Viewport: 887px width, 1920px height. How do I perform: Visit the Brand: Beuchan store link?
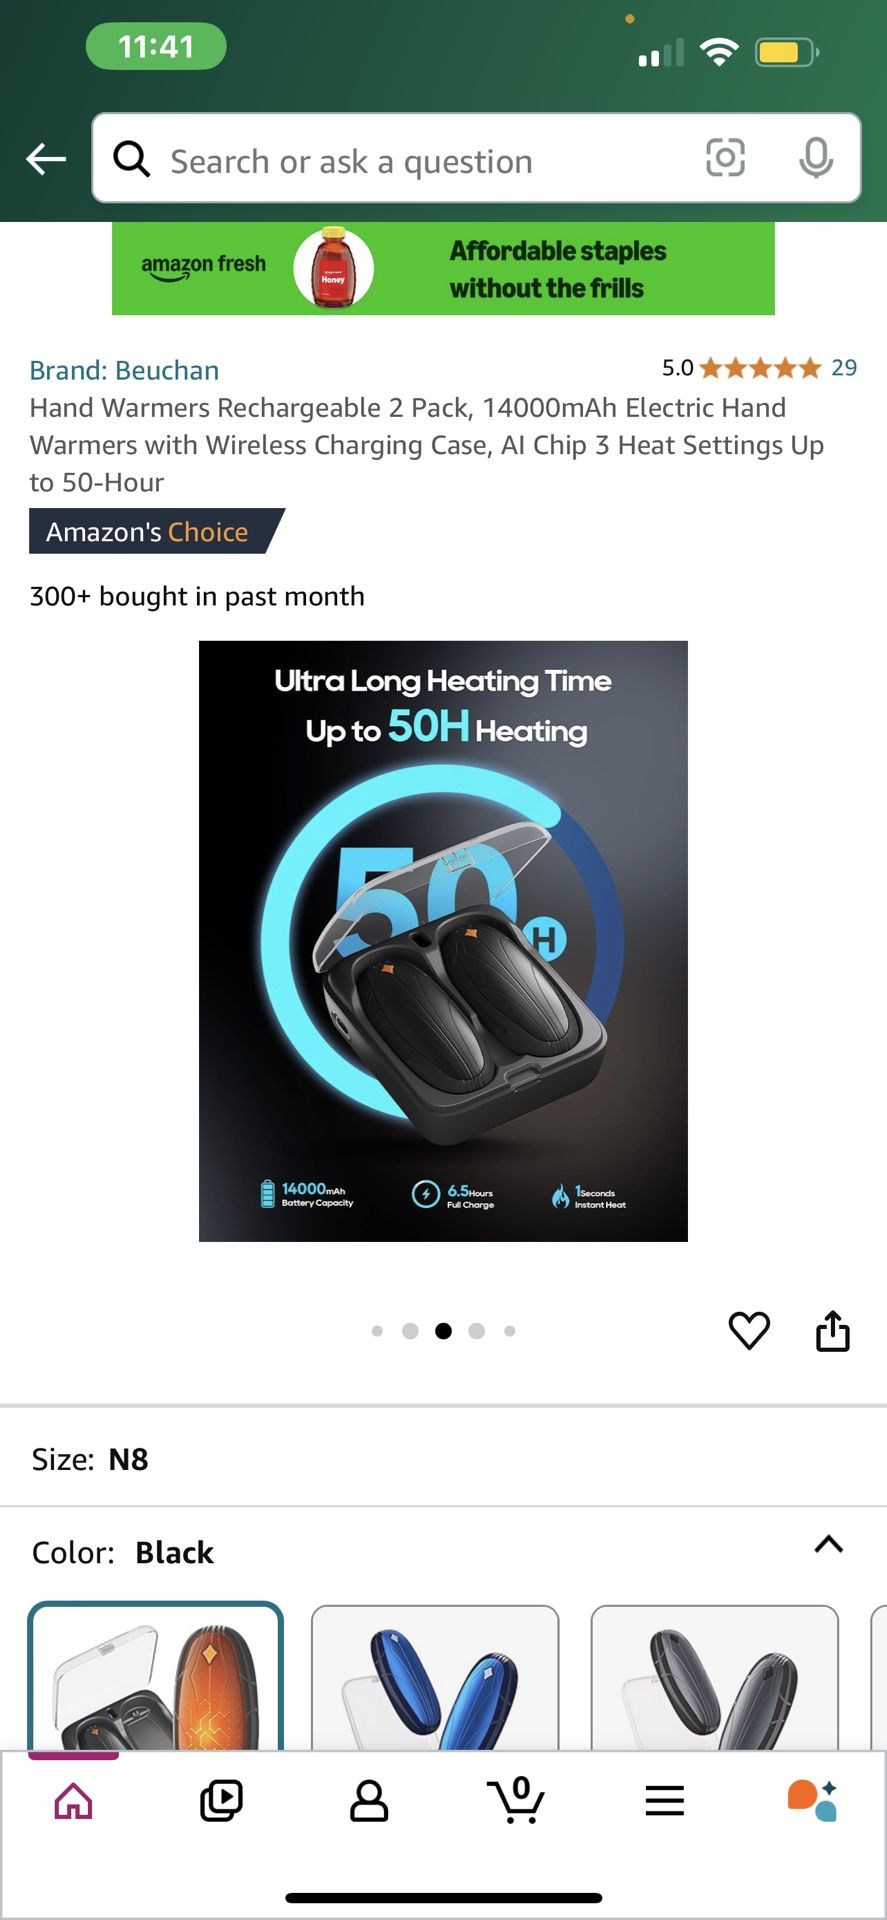(124, 370)
